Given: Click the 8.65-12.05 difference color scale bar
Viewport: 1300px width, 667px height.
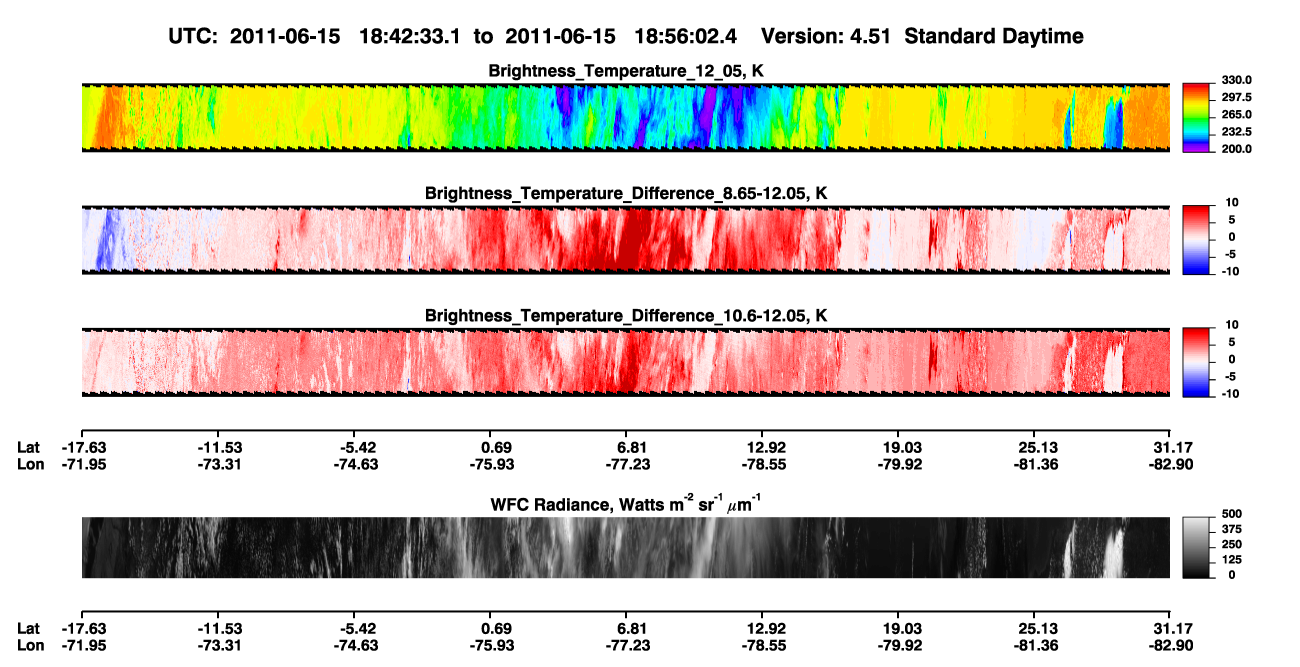Looking at the screenshot, I should pyautogui.click(x=1198, y=238).
